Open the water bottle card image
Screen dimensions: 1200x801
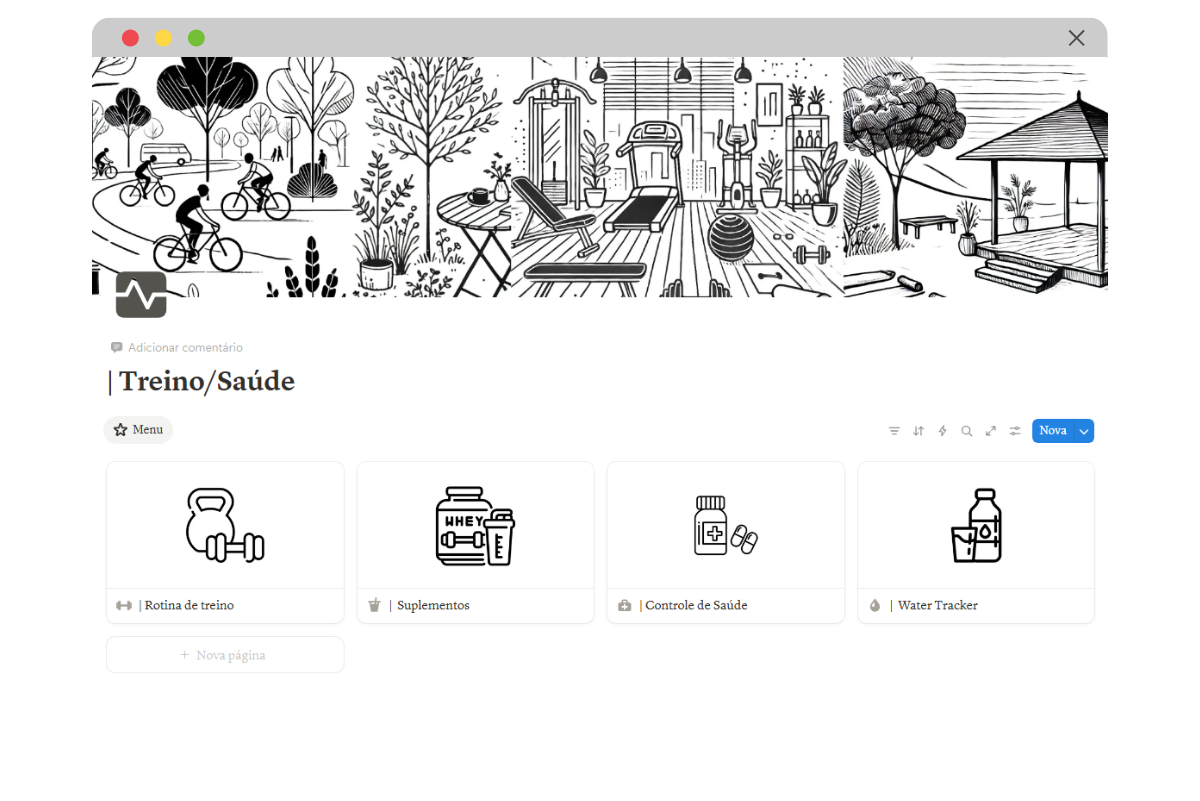tap(976, 525)
